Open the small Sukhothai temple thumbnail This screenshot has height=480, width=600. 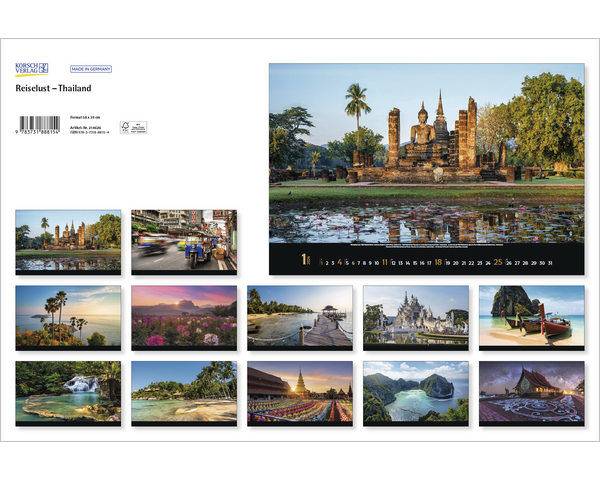tap(68, 240)
